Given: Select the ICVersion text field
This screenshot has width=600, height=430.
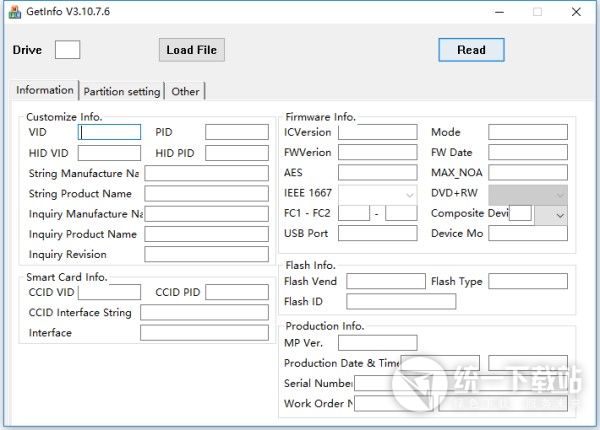Looking at the screenshot, I should (x=377, y=132).
